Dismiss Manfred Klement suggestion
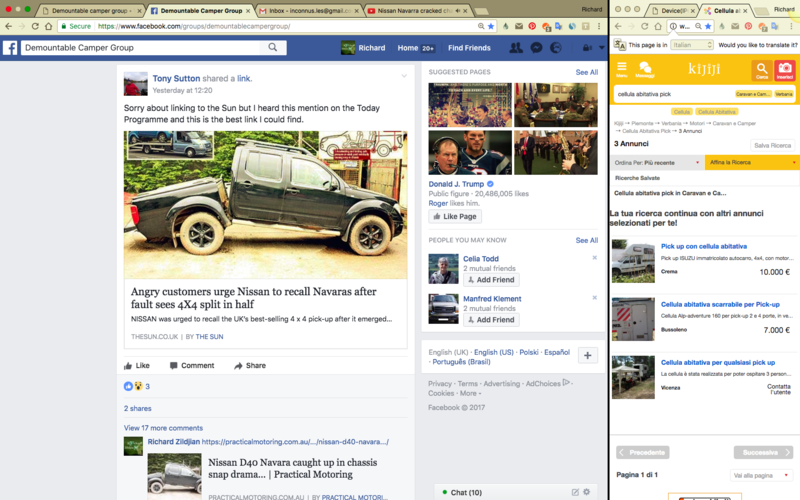This screenshot has height=500, width=800. pos(594,297)
